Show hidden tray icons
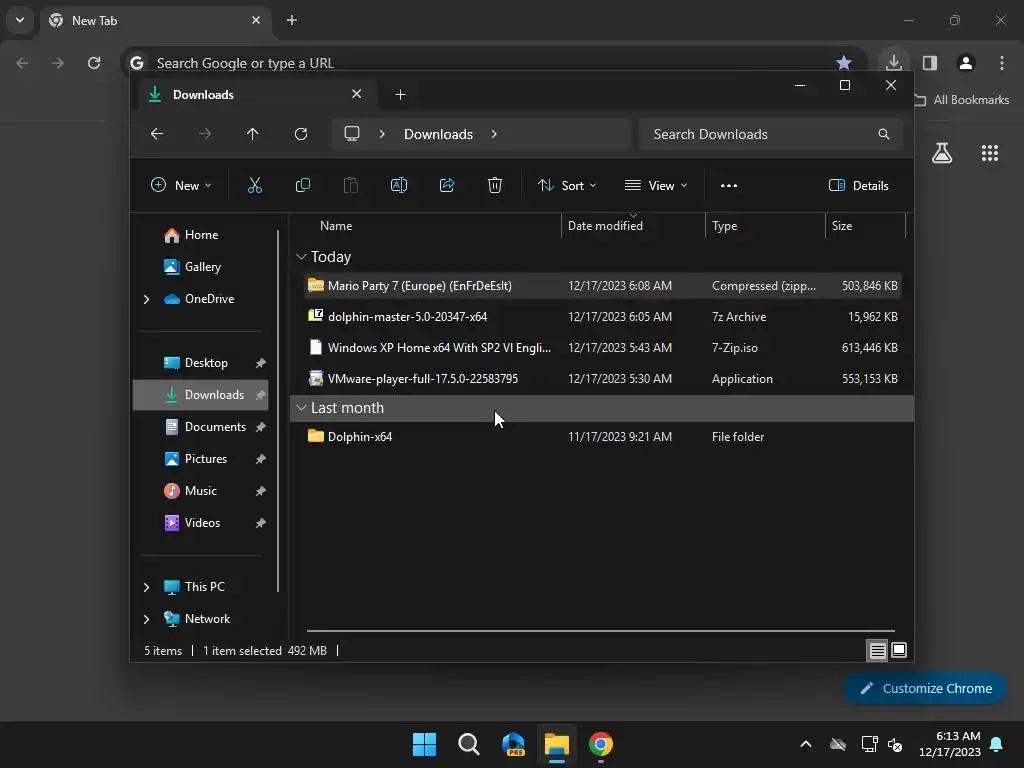The image size is (1024, 768). pos(806,744)
